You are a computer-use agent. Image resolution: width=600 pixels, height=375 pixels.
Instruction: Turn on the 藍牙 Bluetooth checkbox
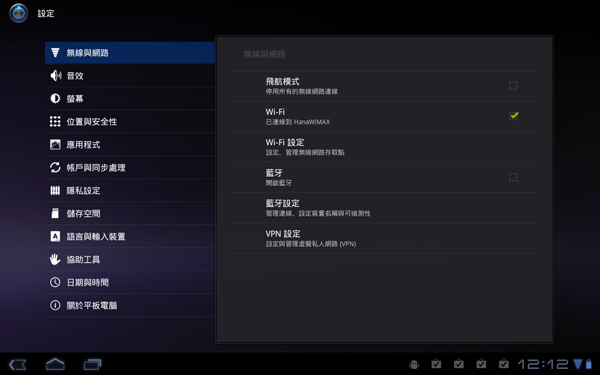[513, 177]
